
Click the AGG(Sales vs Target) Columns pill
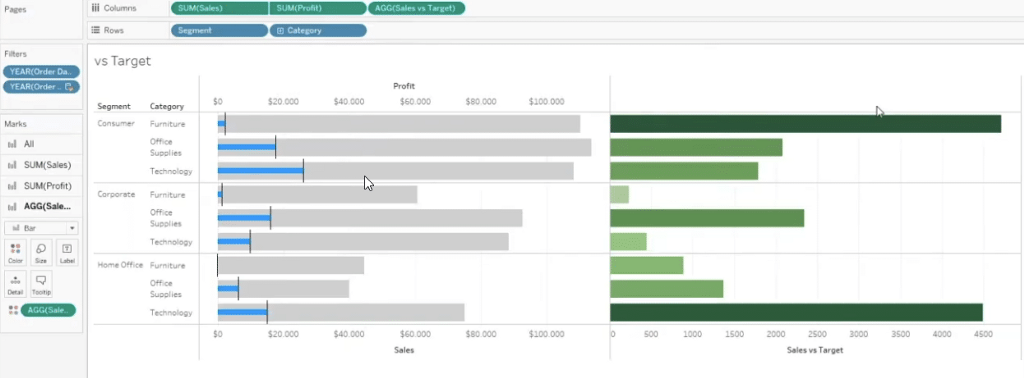point(417,8)
